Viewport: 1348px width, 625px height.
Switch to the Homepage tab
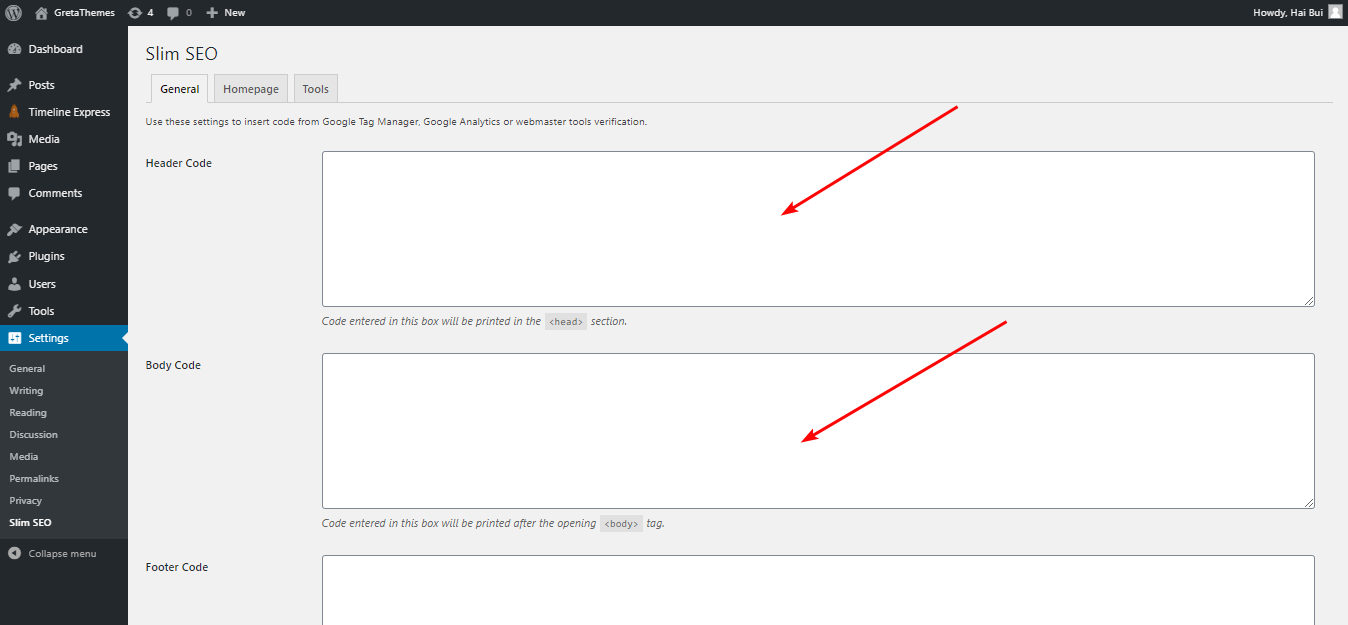251,88
